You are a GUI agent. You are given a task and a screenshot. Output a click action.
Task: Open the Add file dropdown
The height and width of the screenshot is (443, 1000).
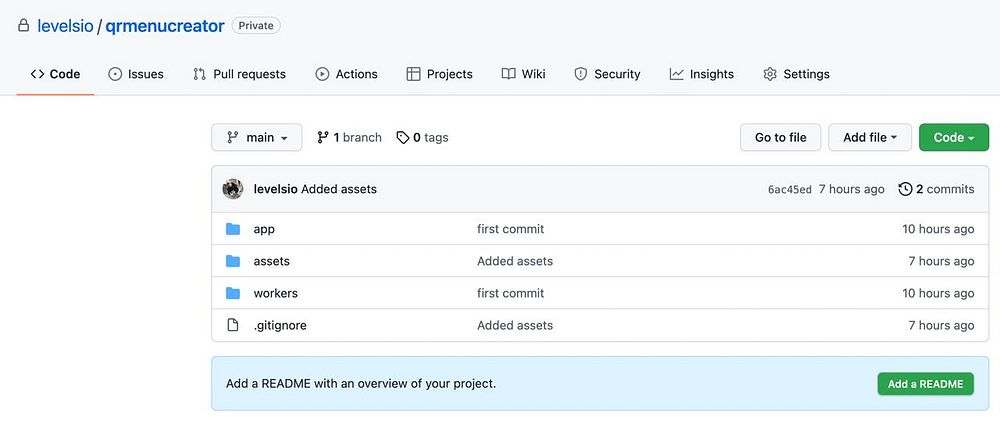click(869, 137)
